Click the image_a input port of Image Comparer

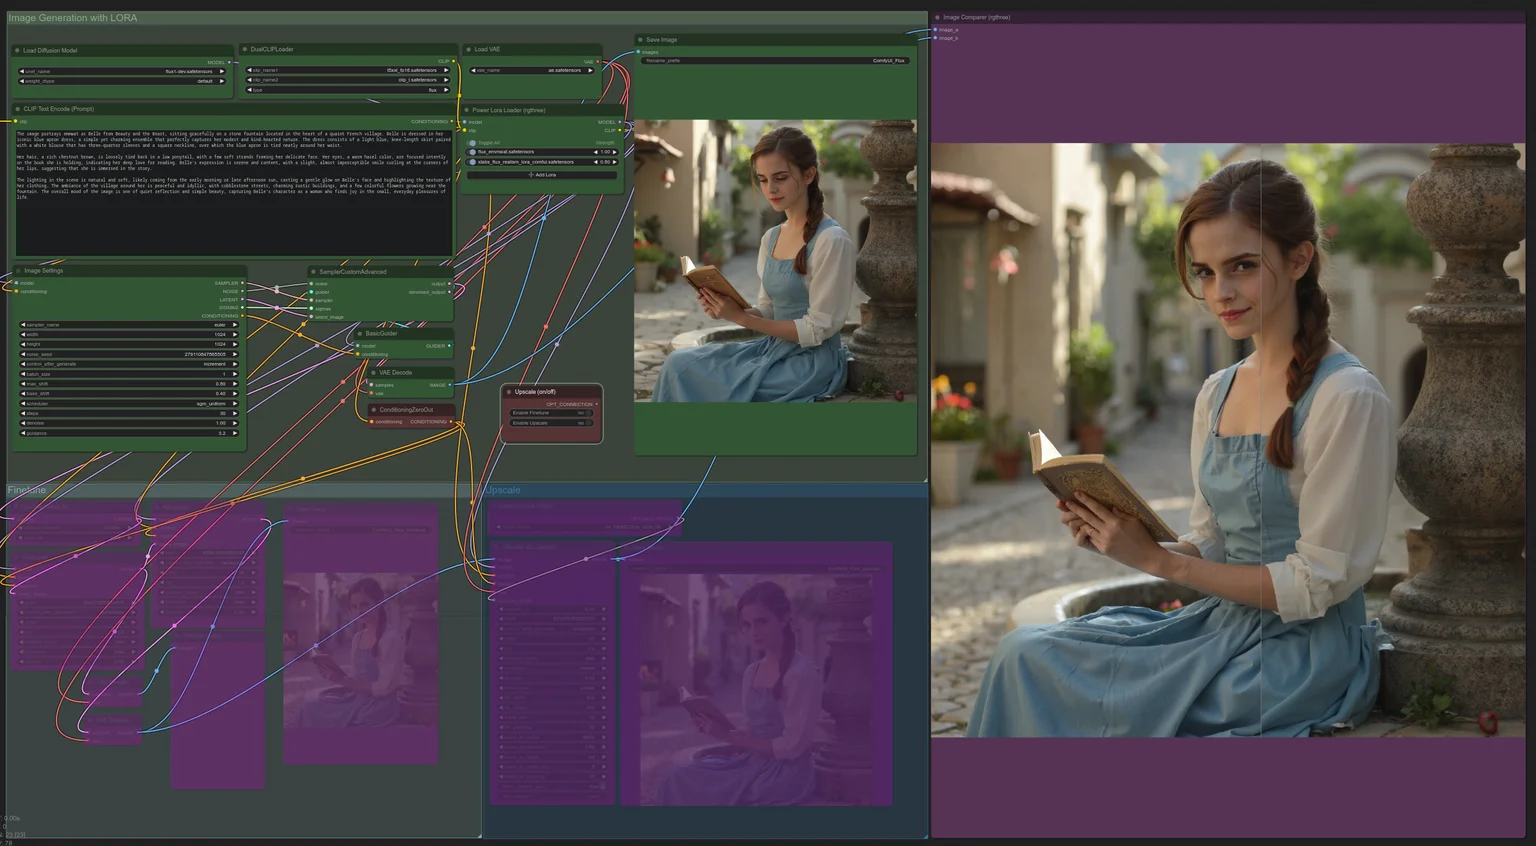click(x=935, y=30)
